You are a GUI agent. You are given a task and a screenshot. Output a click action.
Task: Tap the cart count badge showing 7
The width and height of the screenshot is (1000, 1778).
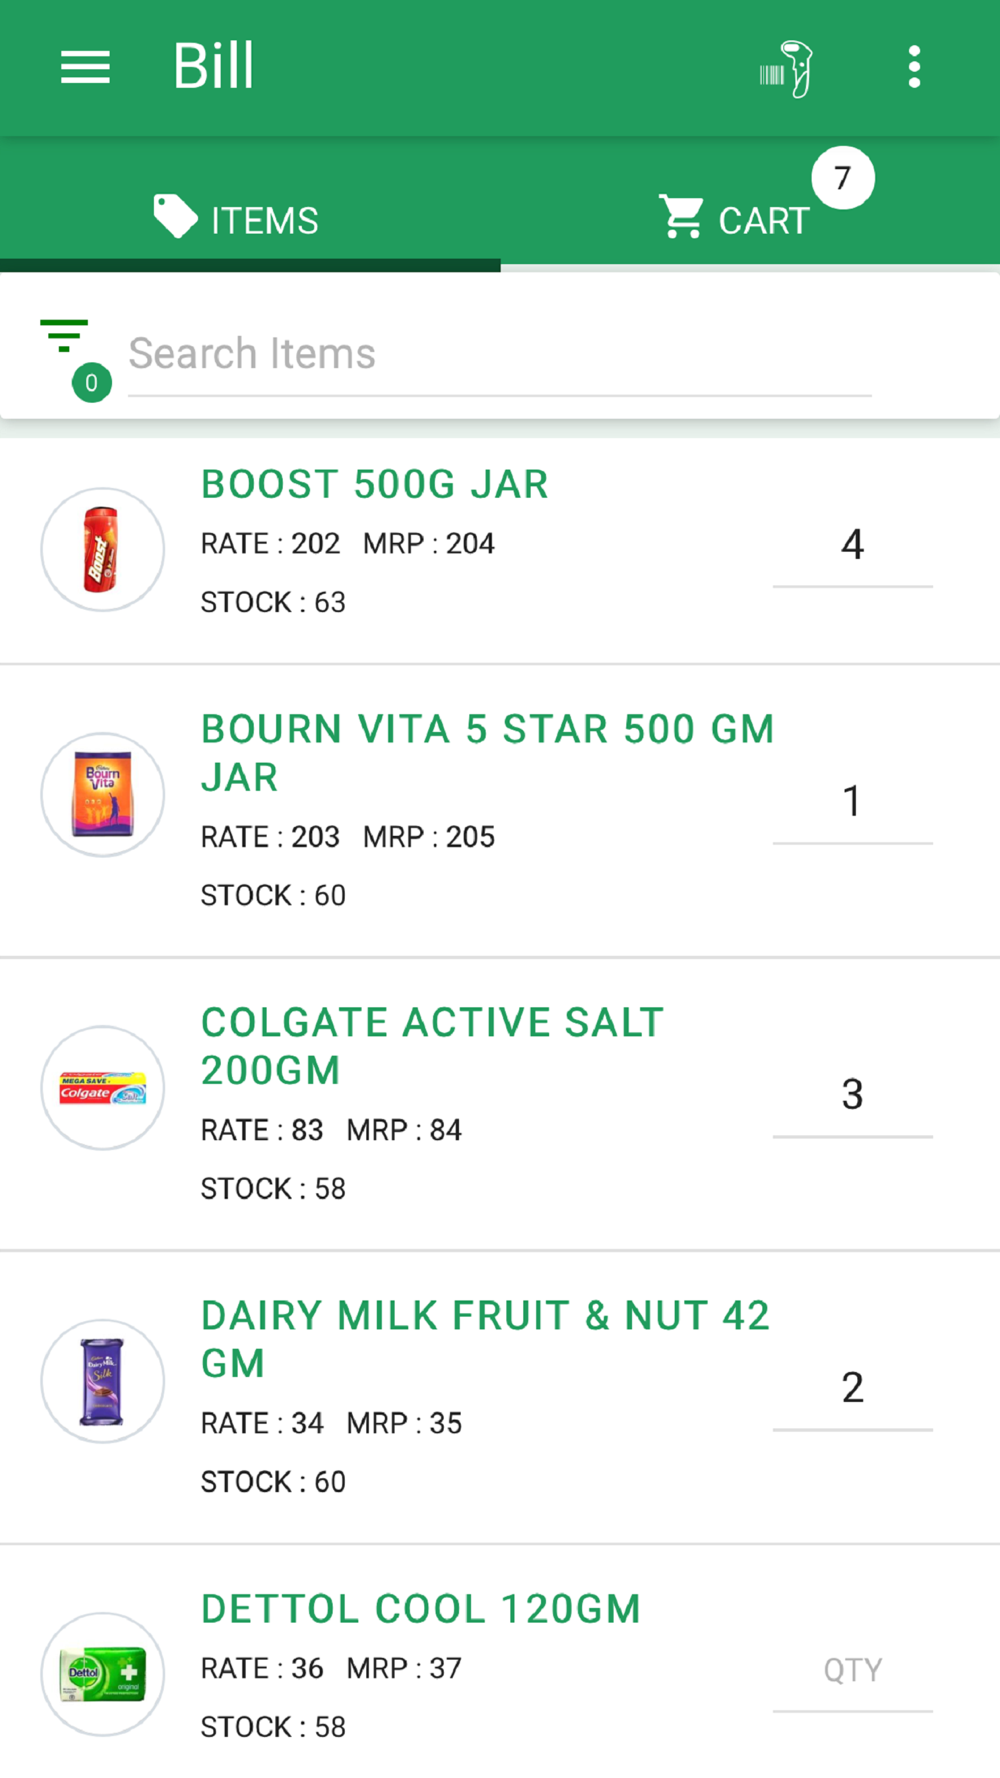tap(842, 178)
